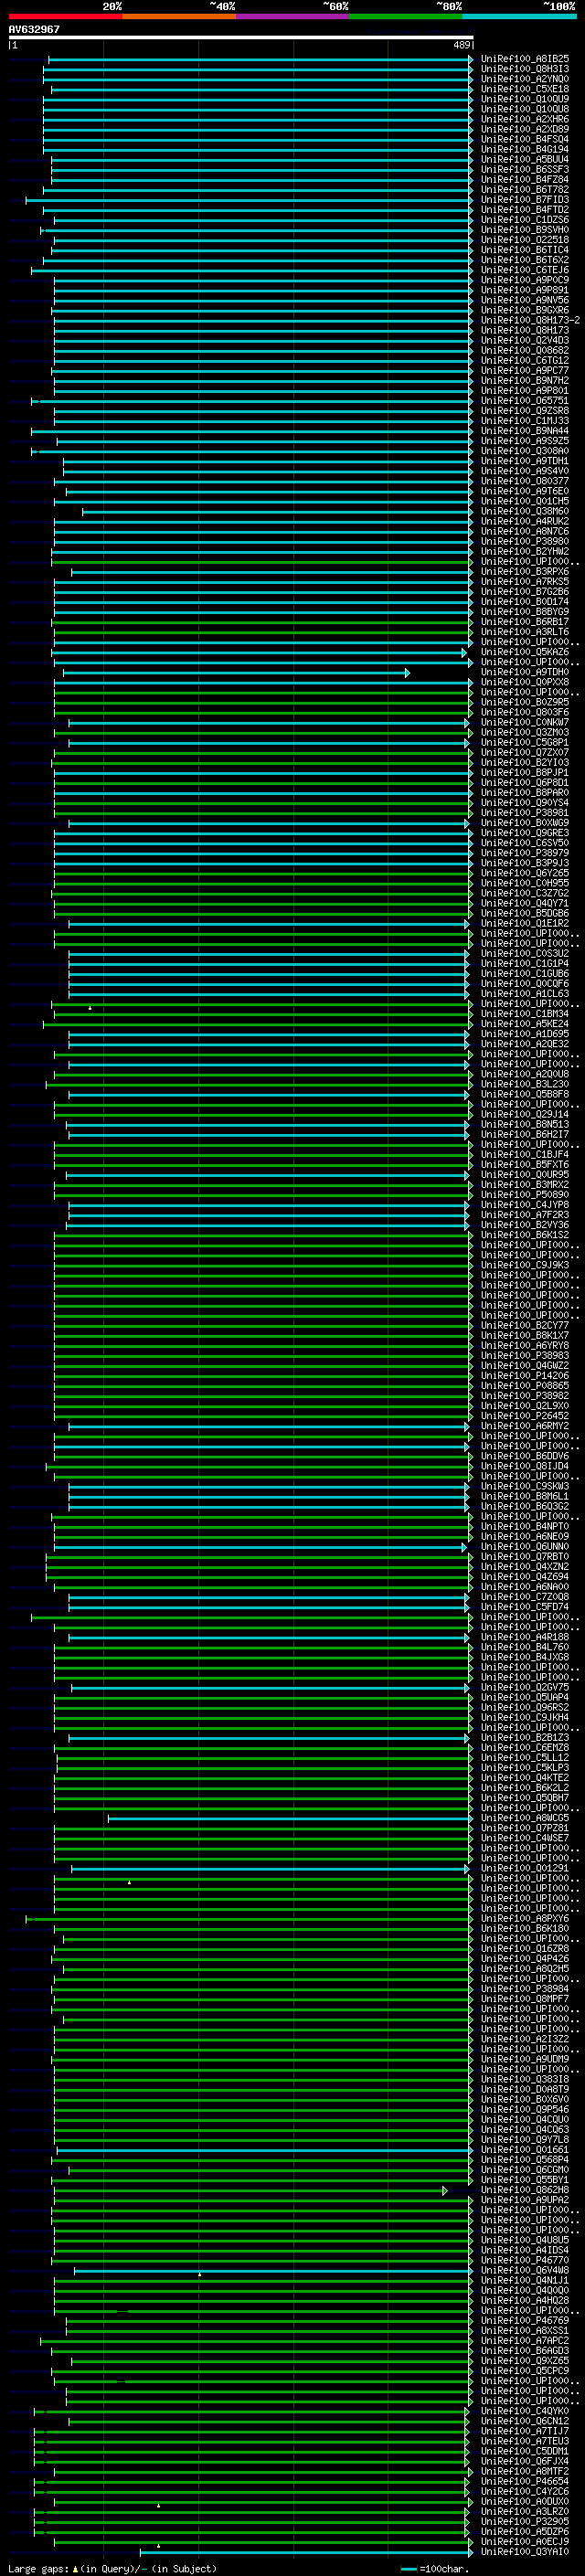Viewport: 585px width, 2576px height.
Task: Select the UniRef100_P38981 label
Action: (524, 812)
